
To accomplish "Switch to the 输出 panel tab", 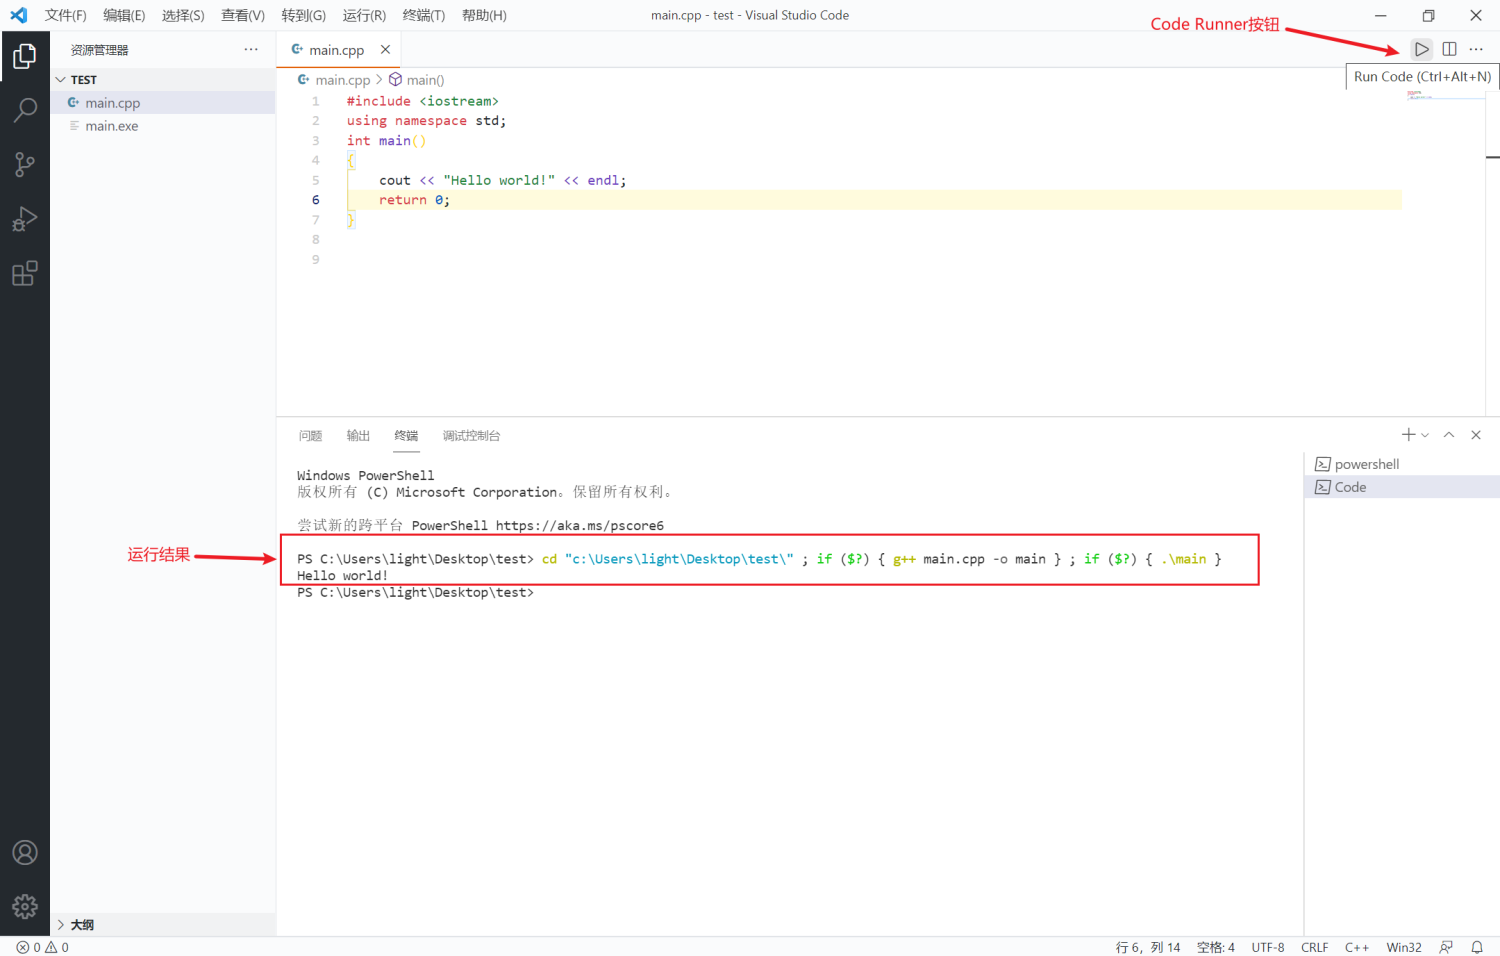I will coord(357,435).
